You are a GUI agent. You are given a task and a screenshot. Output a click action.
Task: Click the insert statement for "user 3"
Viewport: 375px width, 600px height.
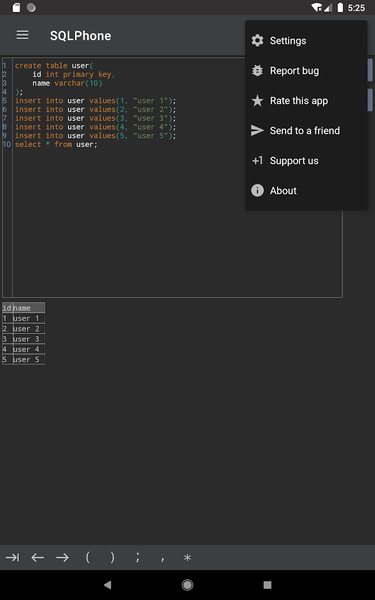click(x=96, y=118)
